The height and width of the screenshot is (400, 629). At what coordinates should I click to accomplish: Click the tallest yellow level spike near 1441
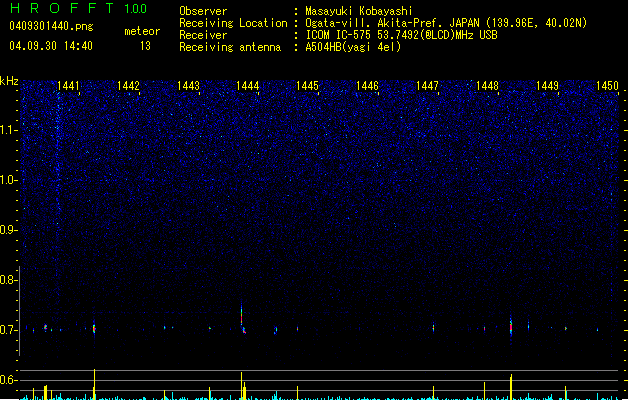tap(94, 384)
